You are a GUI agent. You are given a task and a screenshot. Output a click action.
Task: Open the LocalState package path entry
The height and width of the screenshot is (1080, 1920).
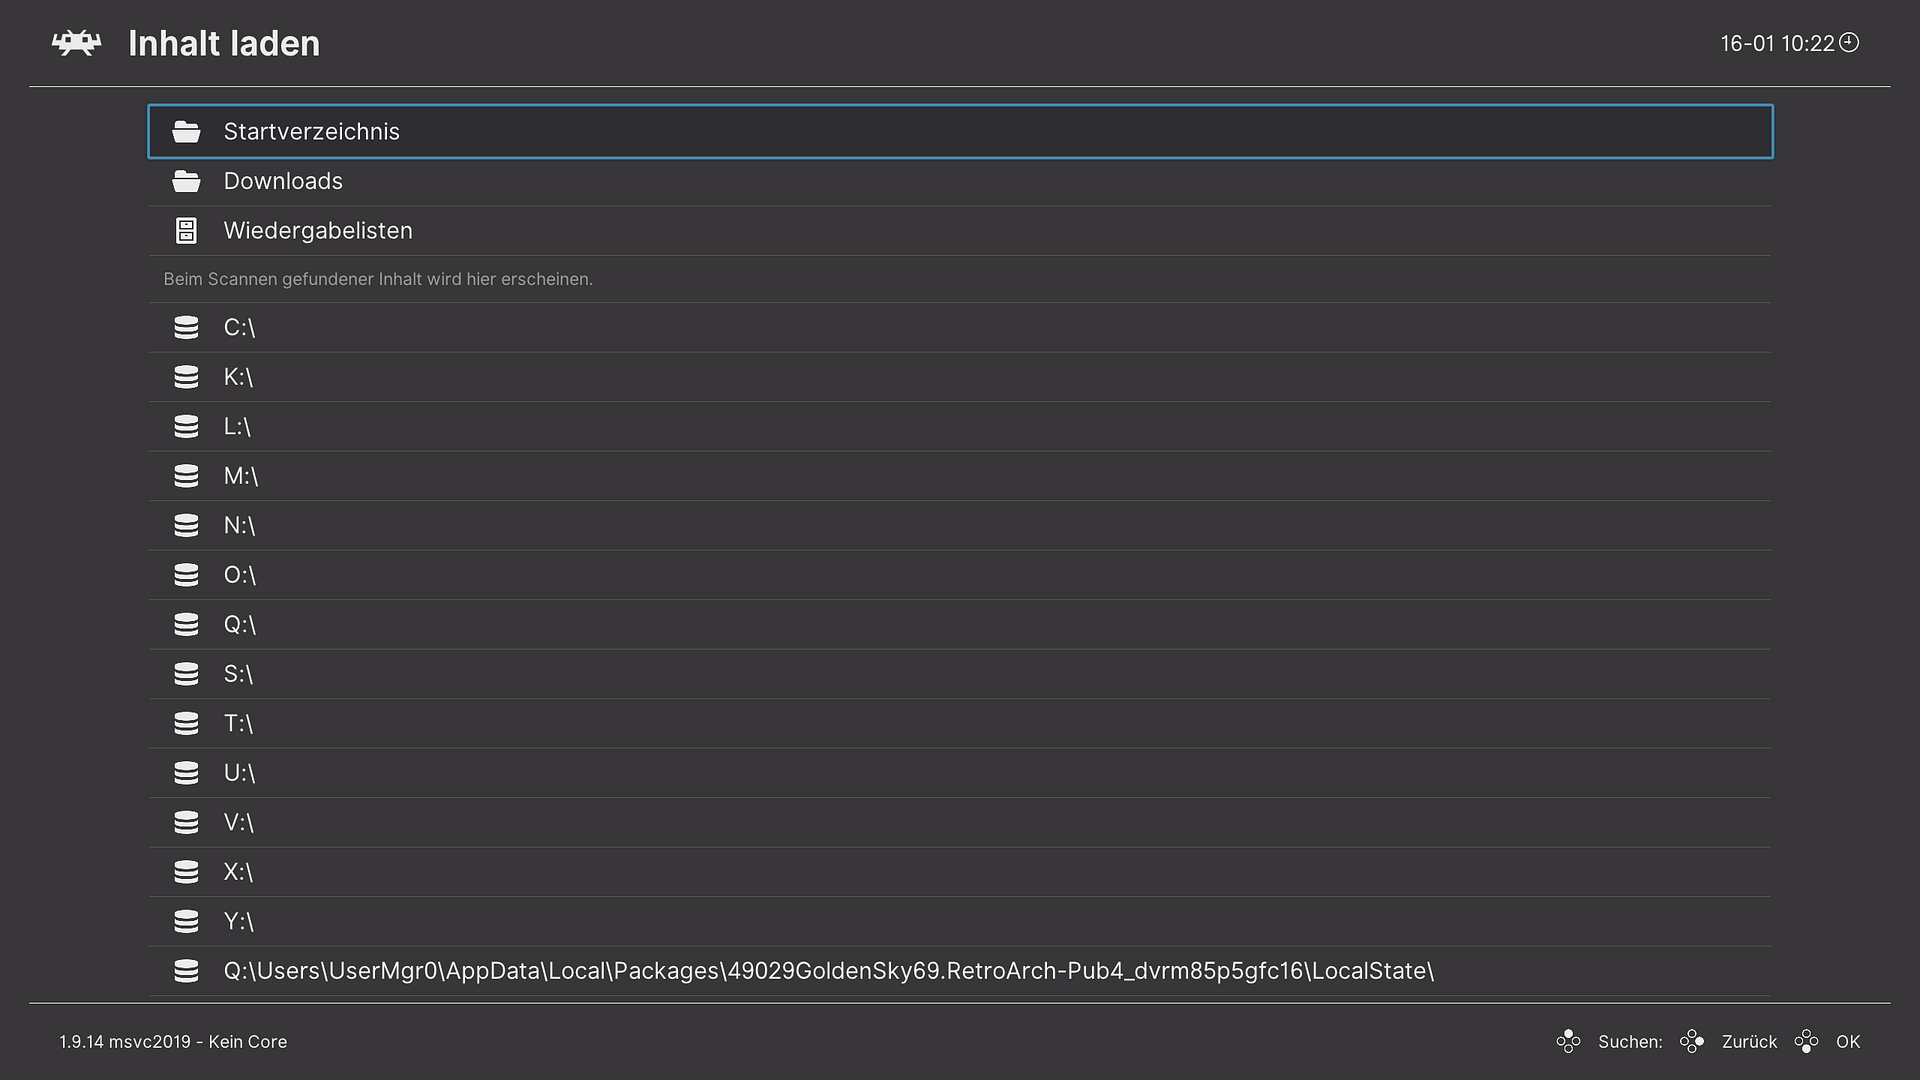pos(828,971)
